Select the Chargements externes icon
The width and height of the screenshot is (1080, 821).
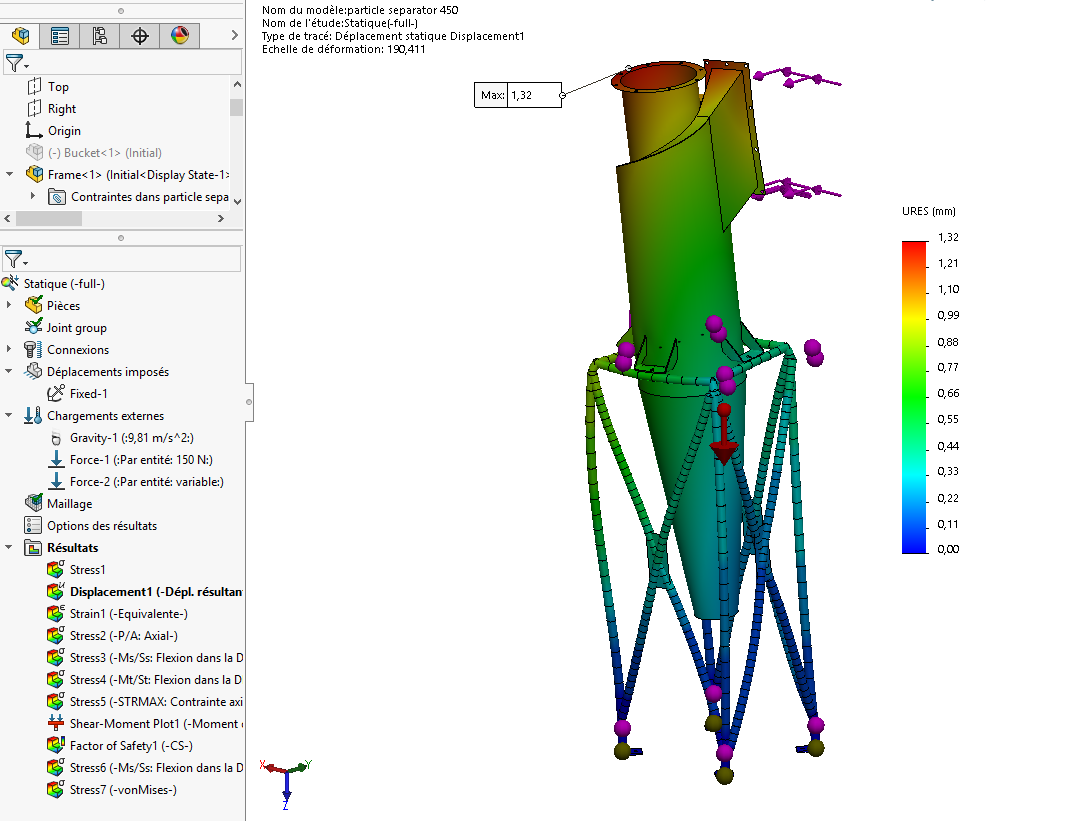(33, 415)
